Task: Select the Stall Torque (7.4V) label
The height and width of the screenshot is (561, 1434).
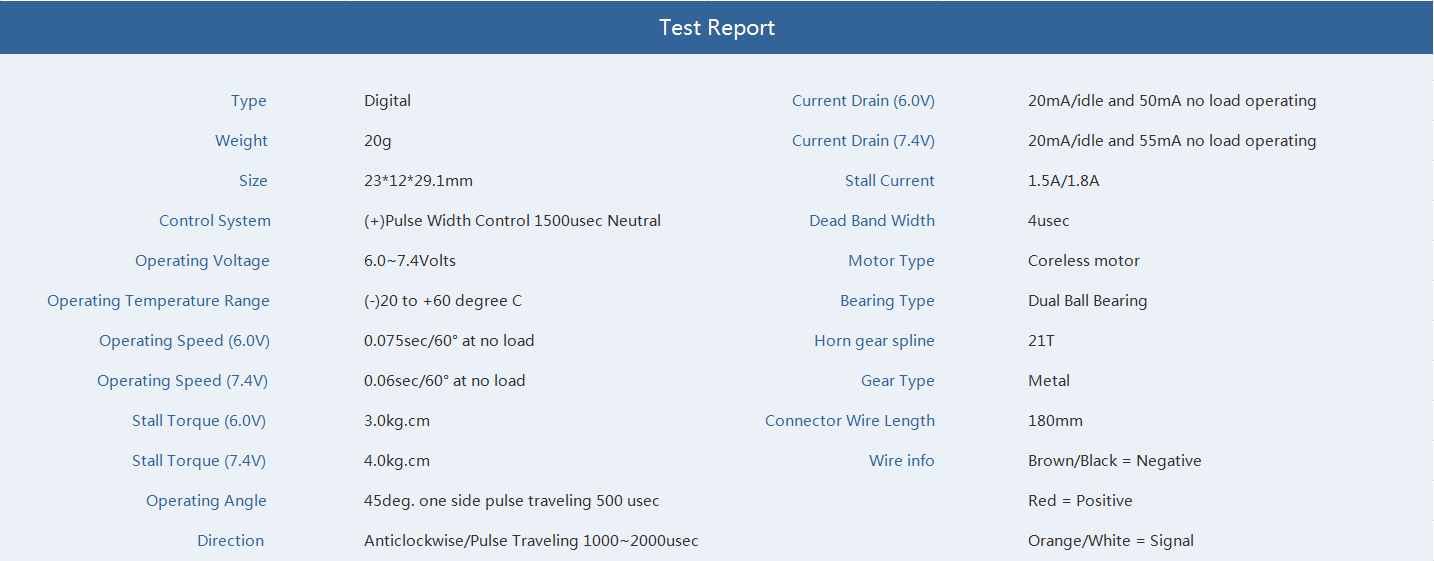Action: [x=199, y=461]
